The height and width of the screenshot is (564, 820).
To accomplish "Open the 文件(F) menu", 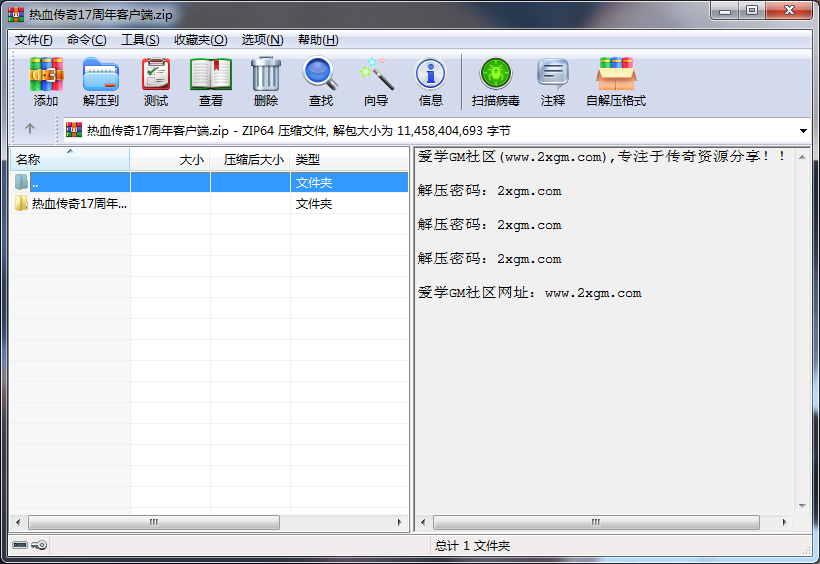I will pos(33,40).
